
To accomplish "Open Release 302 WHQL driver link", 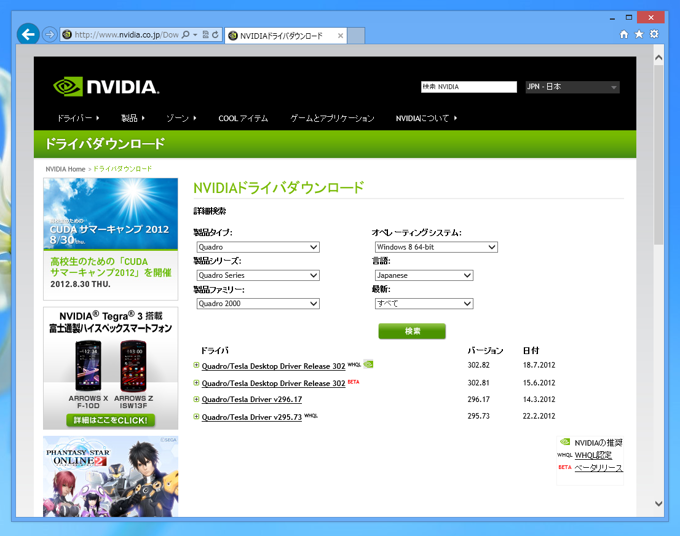I will click(x=273, y=366).
